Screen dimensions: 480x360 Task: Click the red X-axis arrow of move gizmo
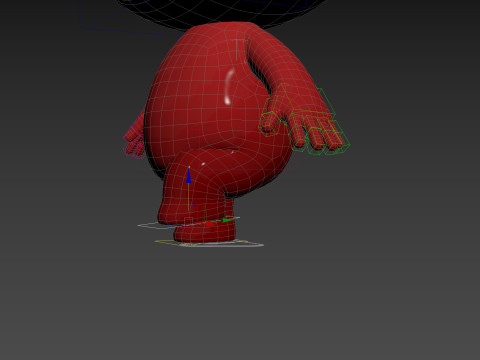coord(210,224)
